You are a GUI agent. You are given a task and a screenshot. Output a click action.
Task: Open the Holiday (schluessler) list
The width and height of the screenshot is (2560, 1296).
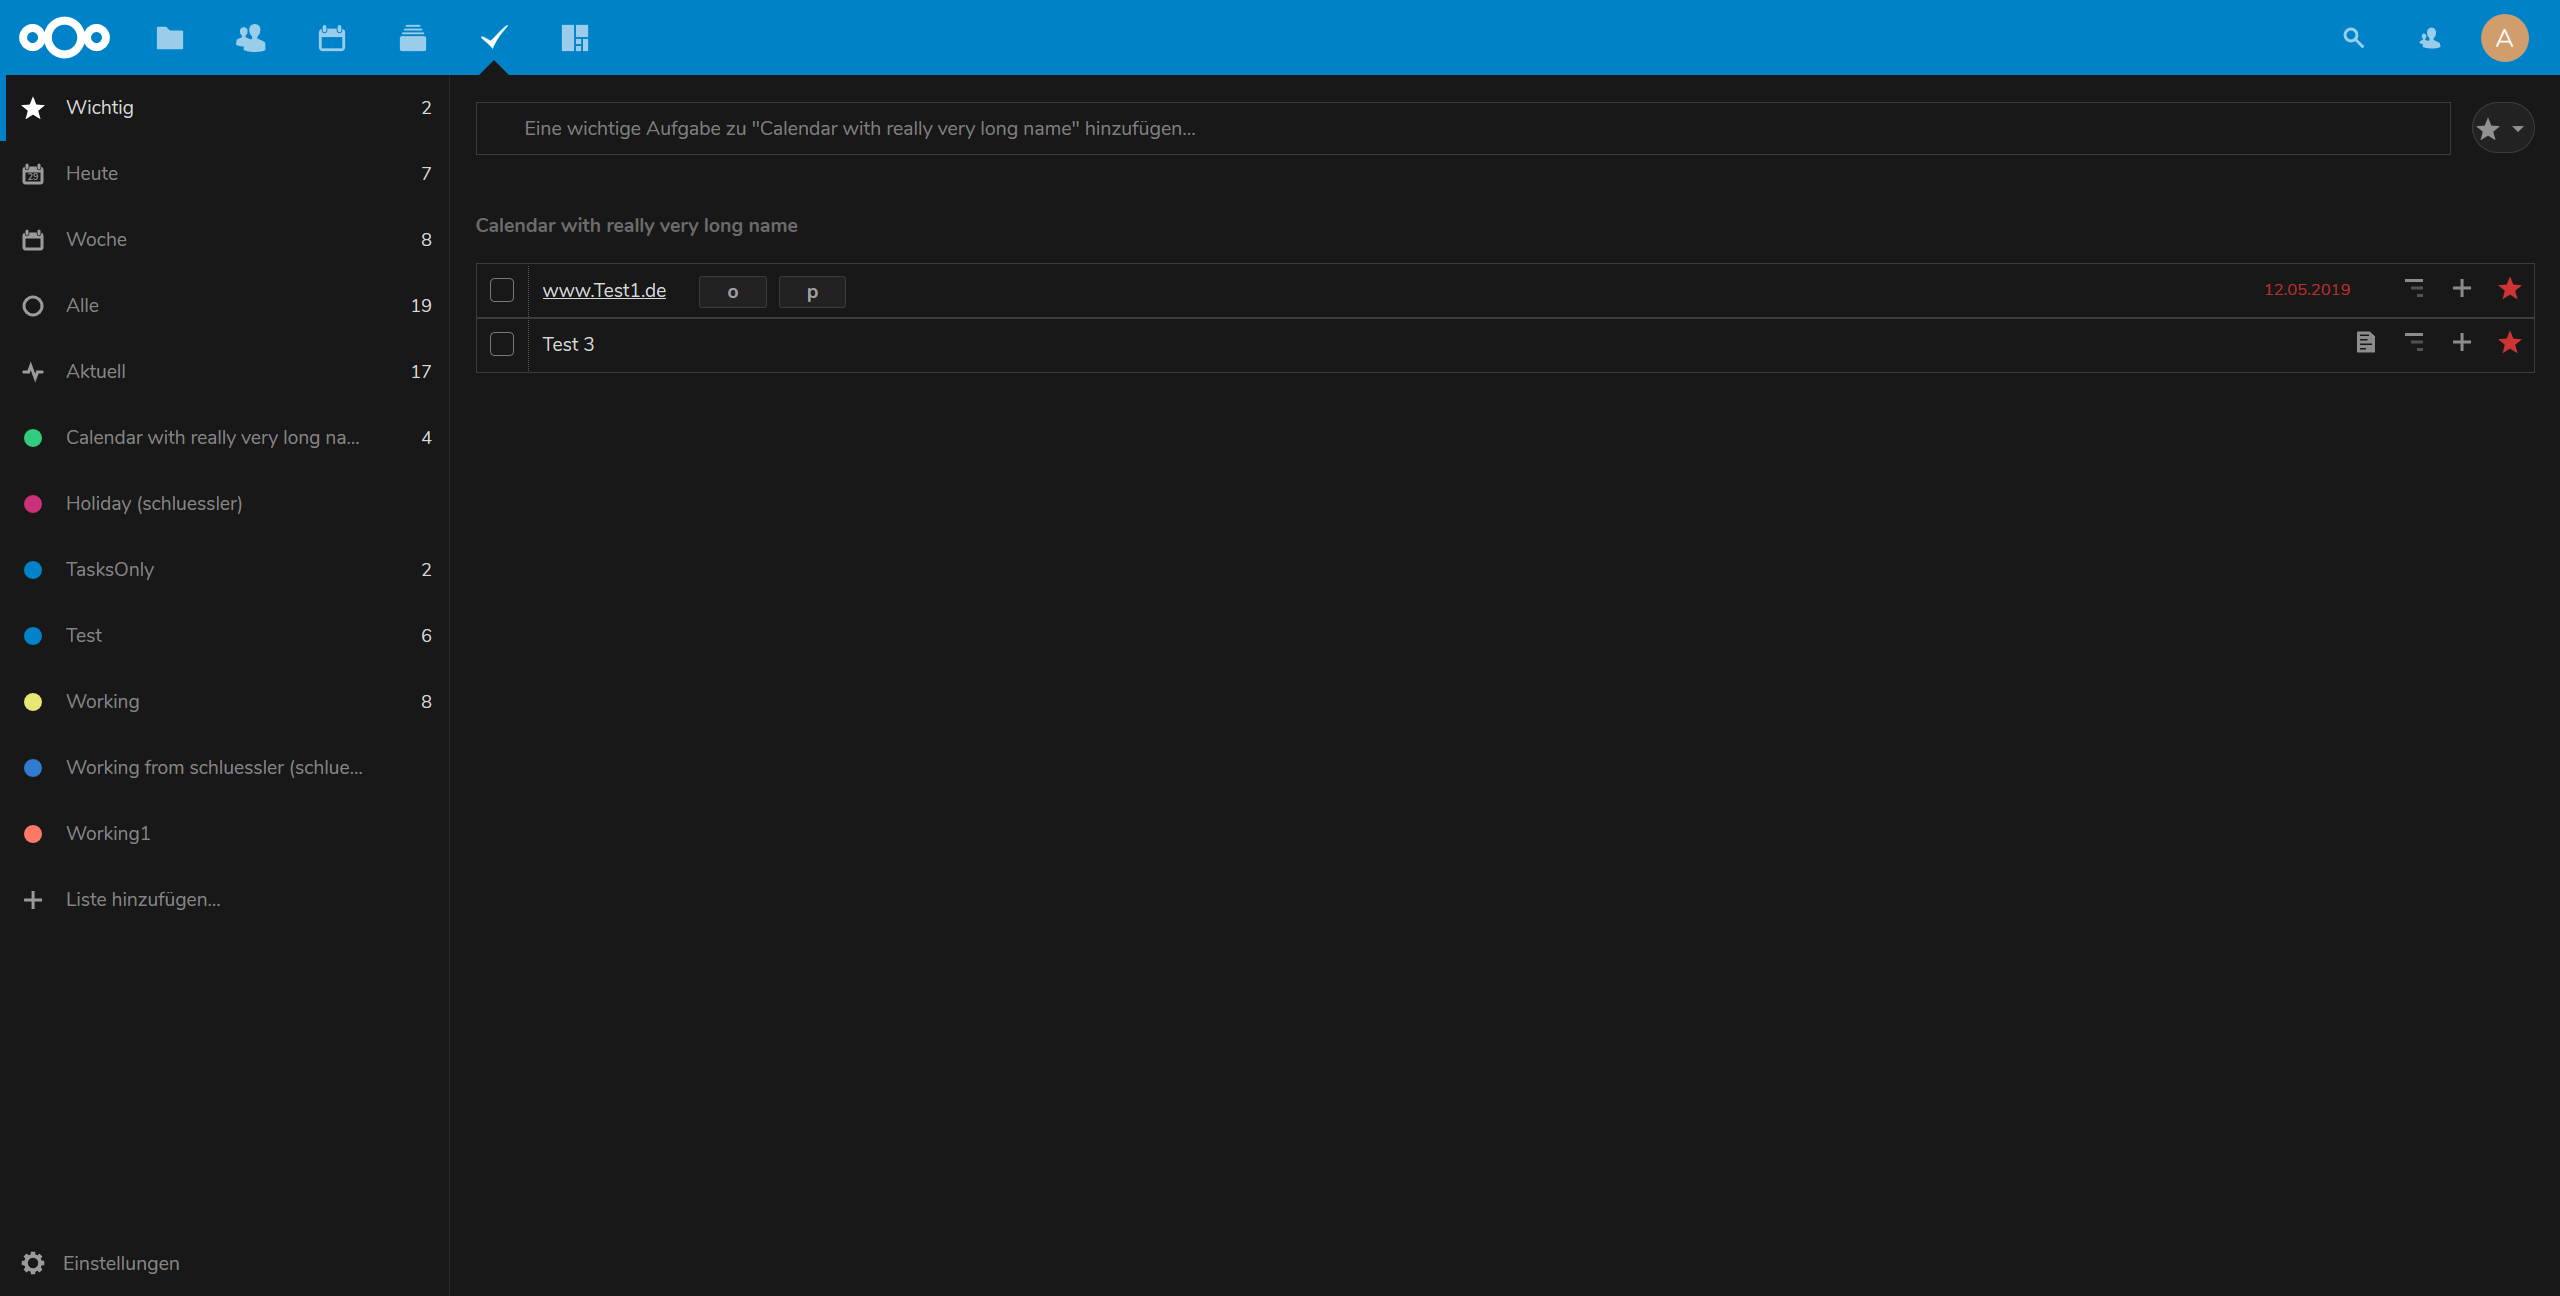pos(225,503)
